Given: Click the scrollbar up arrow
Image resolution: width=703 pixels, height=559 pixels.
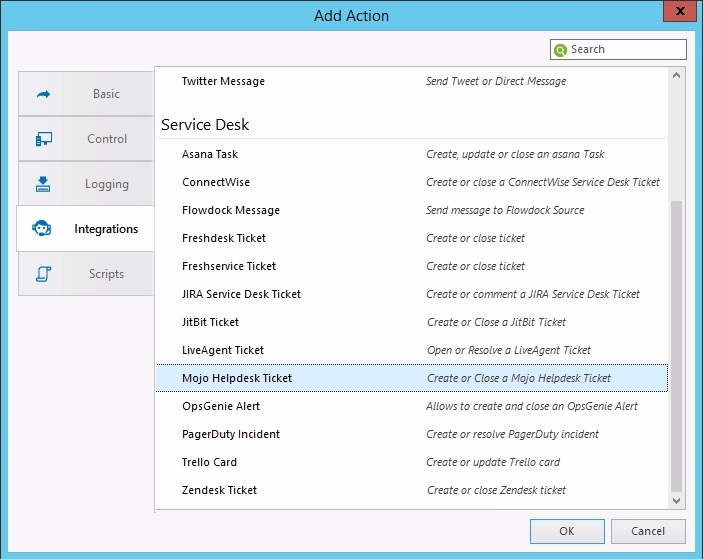Looking at the screenshot, I should pos(677,75).
